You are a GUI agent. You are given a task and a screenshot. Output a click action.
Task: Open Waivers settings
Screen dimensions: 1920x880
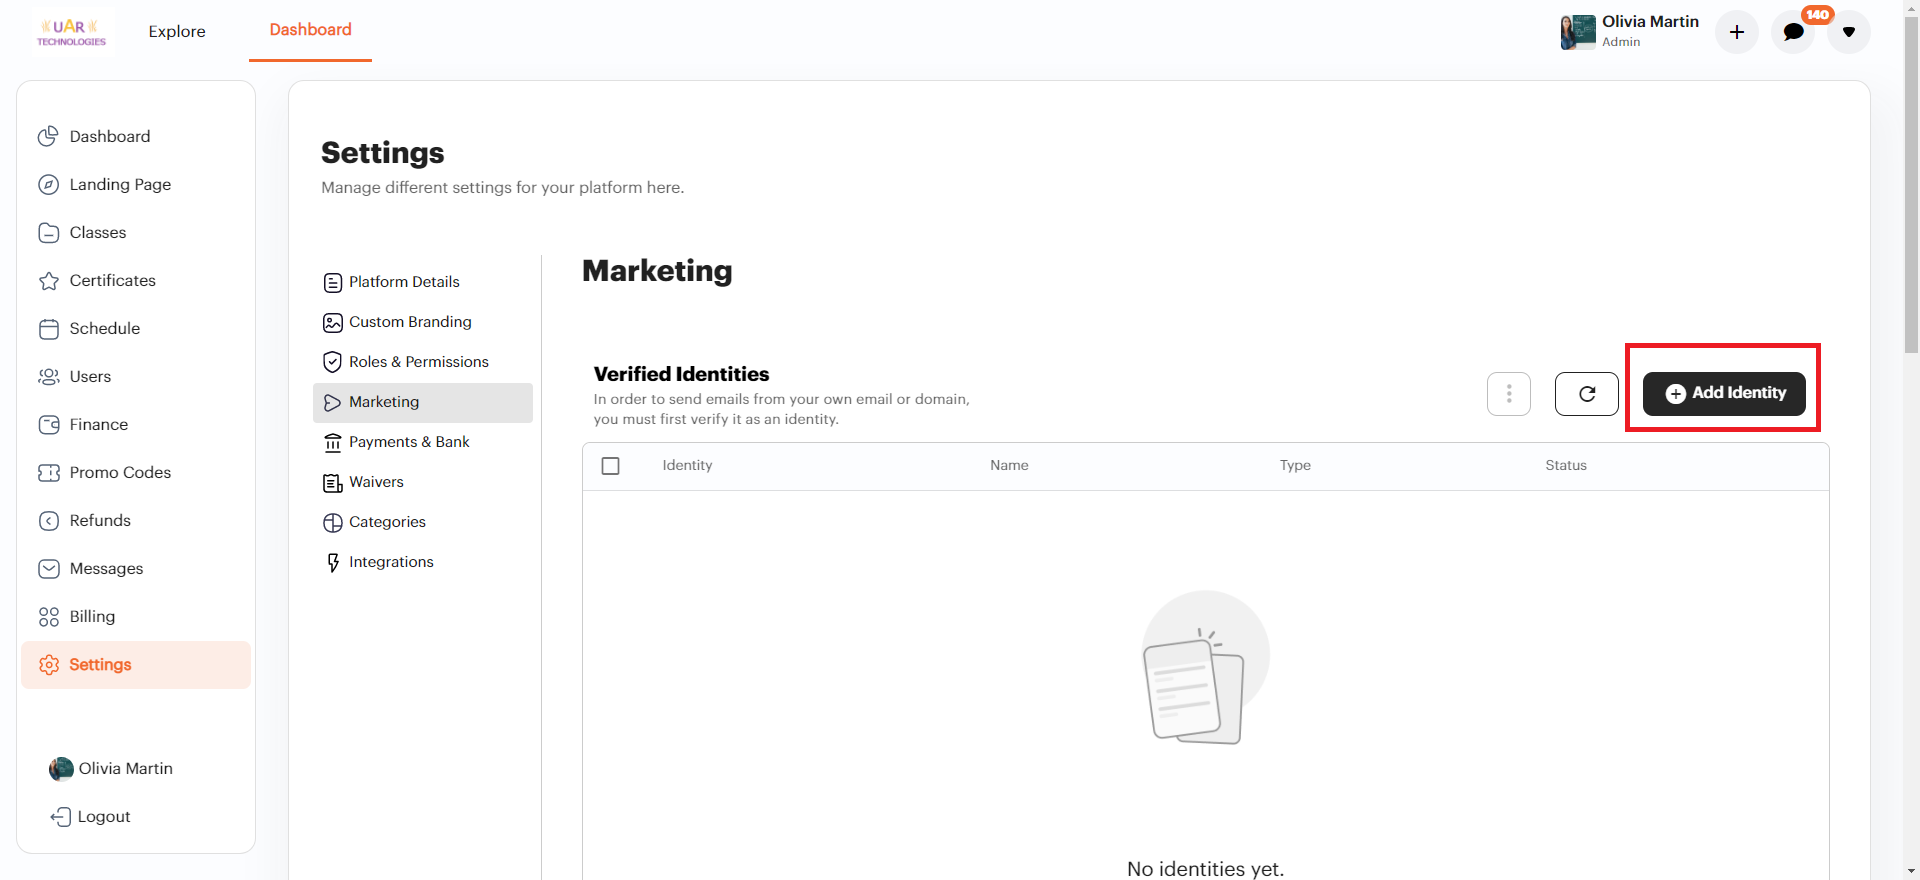point(376,482)
